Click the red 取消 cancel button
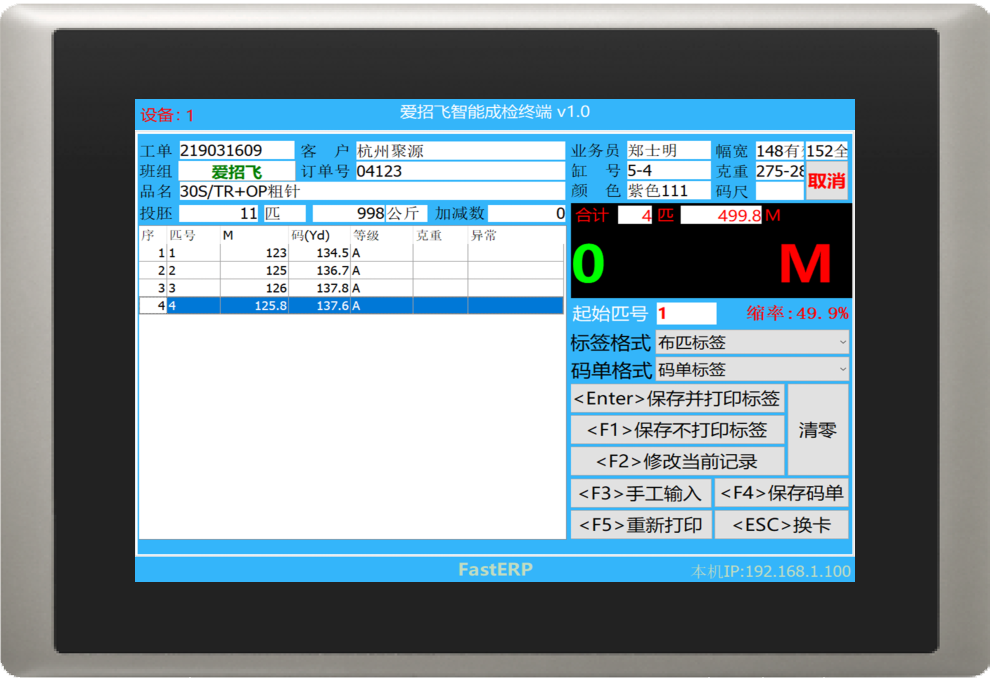The image size is (990, 680). pos(826,181)
